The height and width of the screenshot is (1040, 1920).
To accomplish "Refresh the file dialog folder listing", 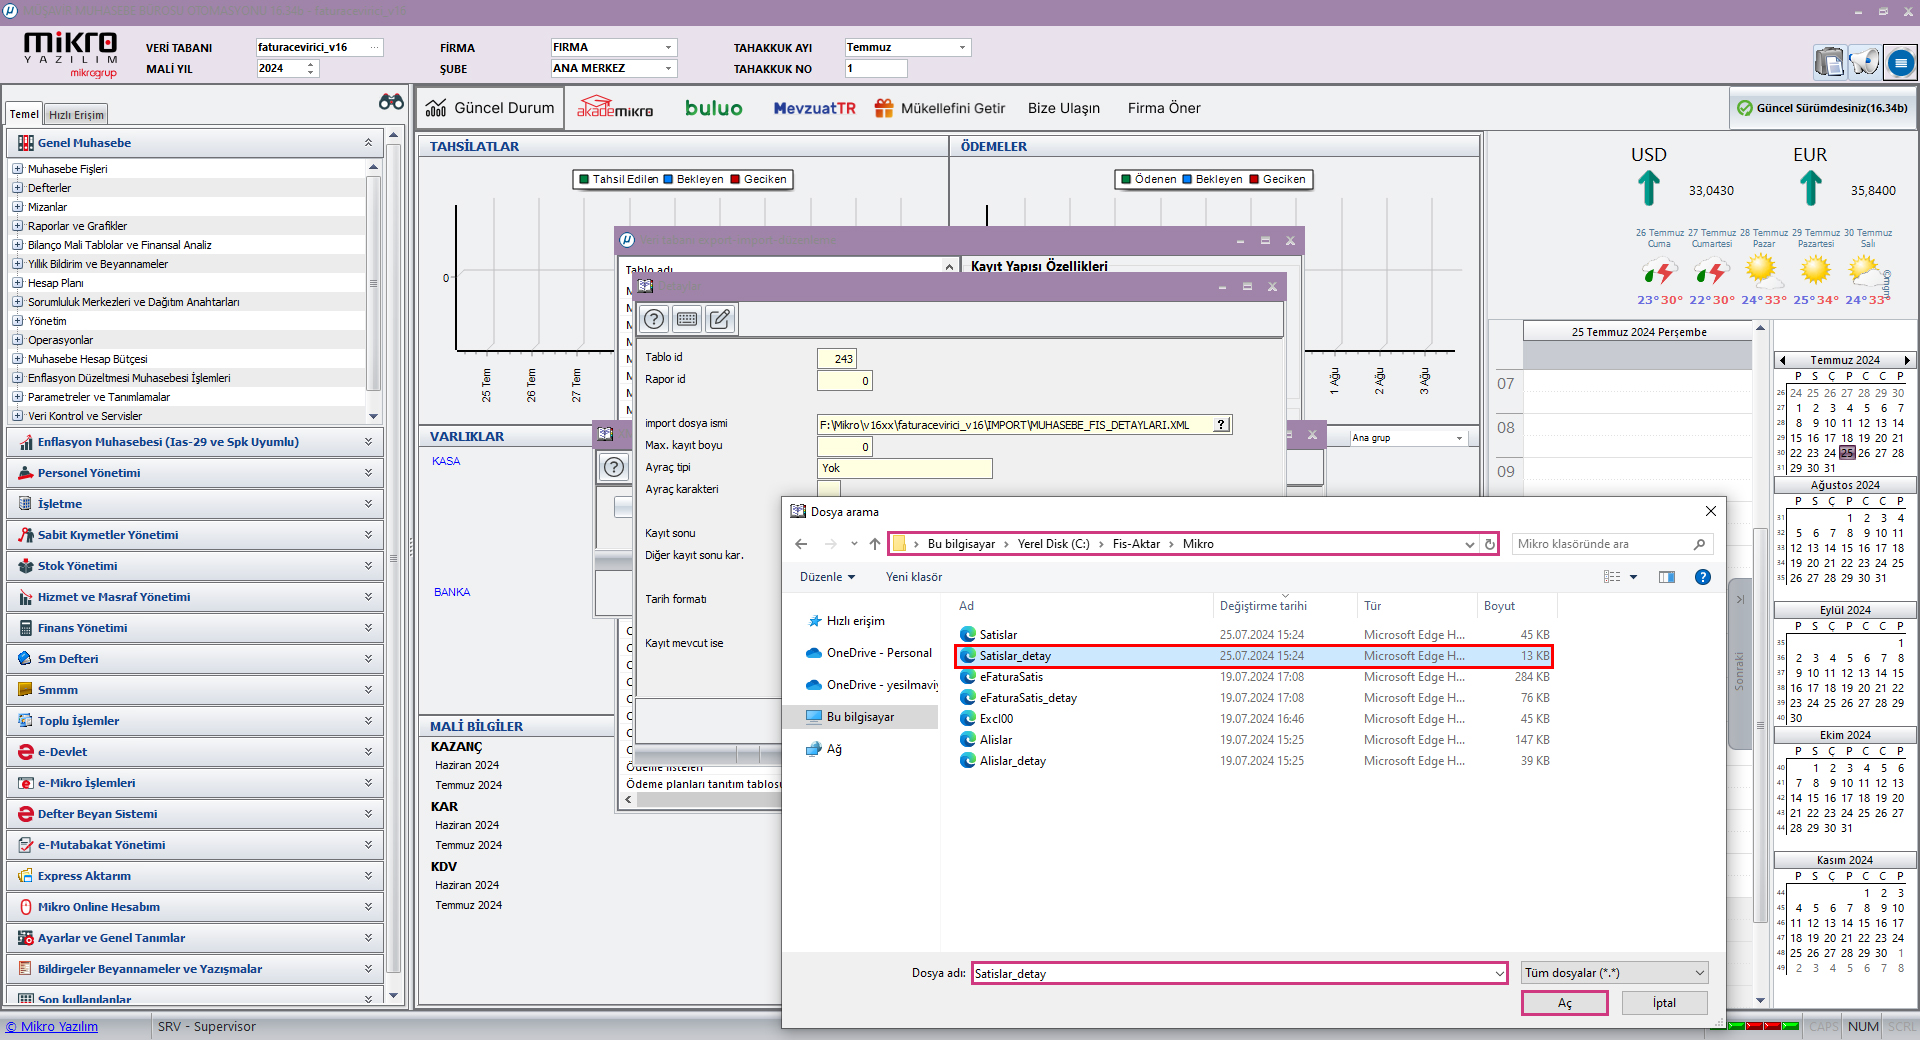I will (1490, 544).
